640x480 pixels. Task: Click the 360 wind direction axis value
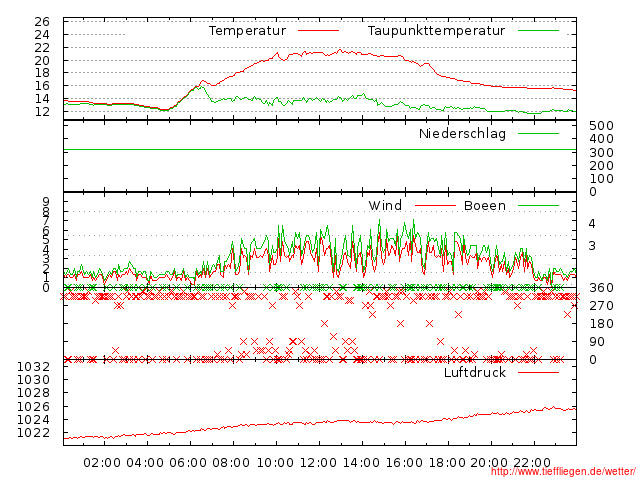click(x=601, y=288)
